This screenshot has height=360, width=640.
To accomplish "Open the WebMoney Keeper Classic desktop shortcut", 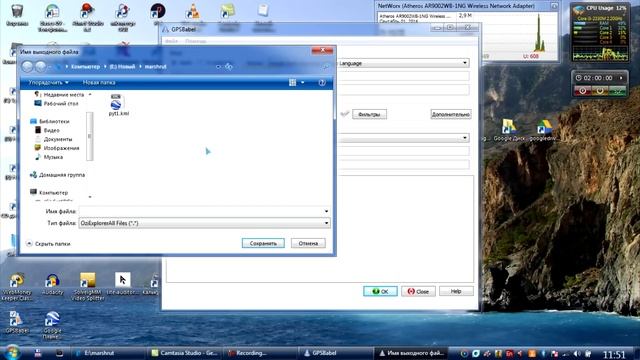I will [17, 287].
